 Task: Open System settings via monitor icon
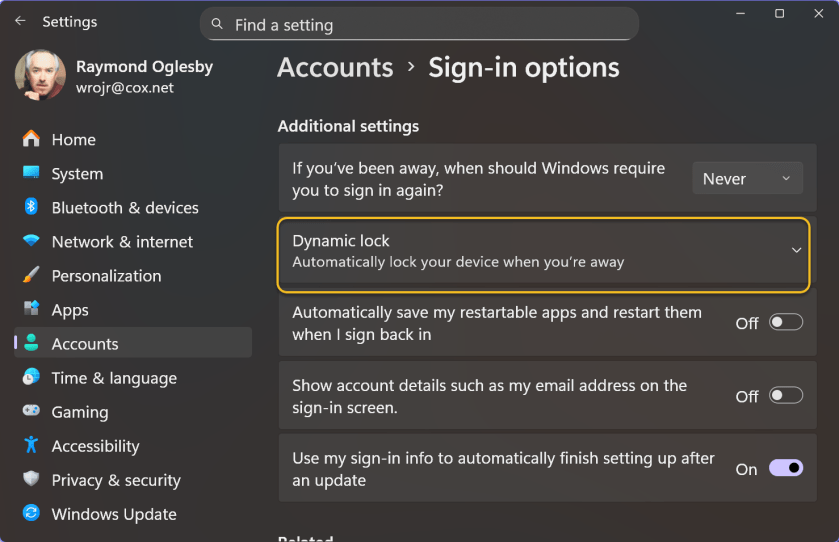[31, 173]
